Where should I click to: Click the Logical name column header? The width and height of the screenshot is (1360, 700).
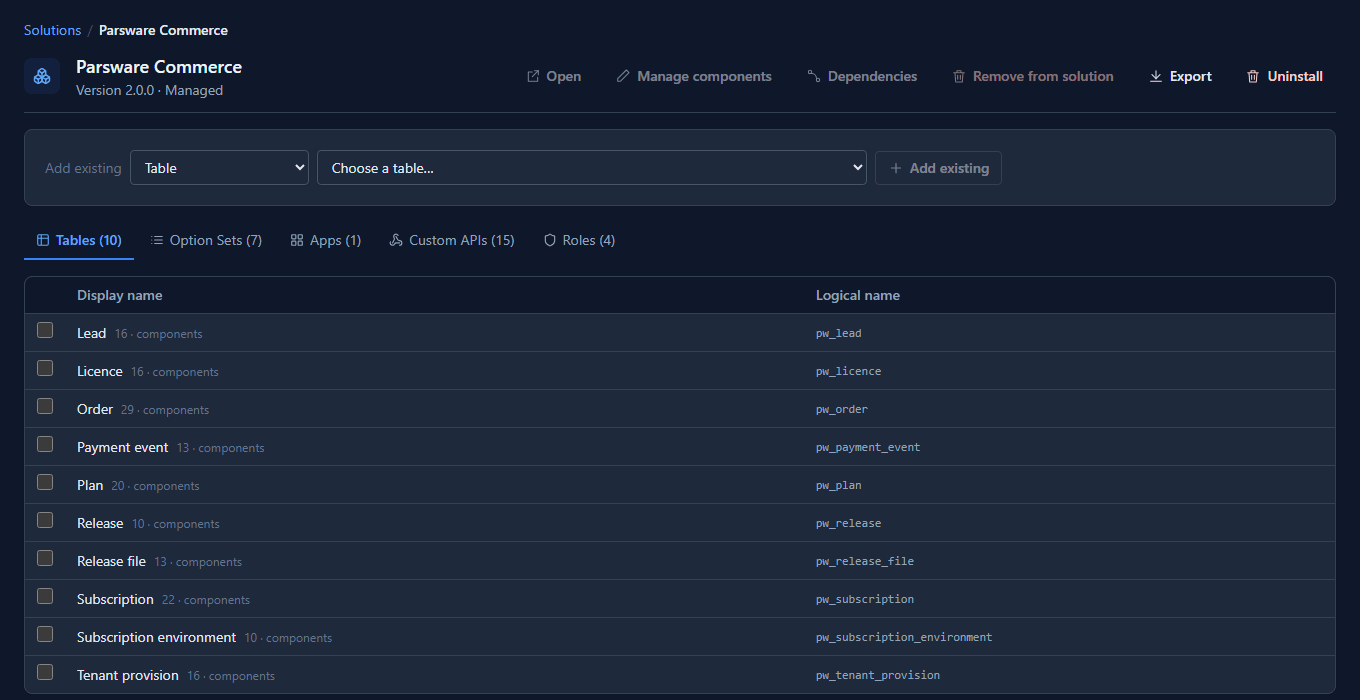tap(858, 295)
